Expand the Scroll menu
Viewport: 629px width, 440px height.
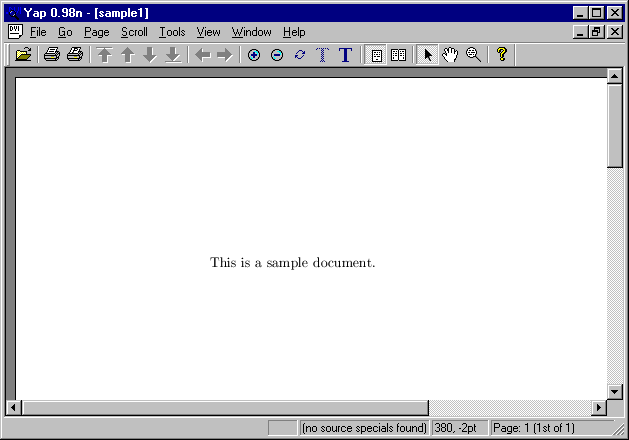134,32
